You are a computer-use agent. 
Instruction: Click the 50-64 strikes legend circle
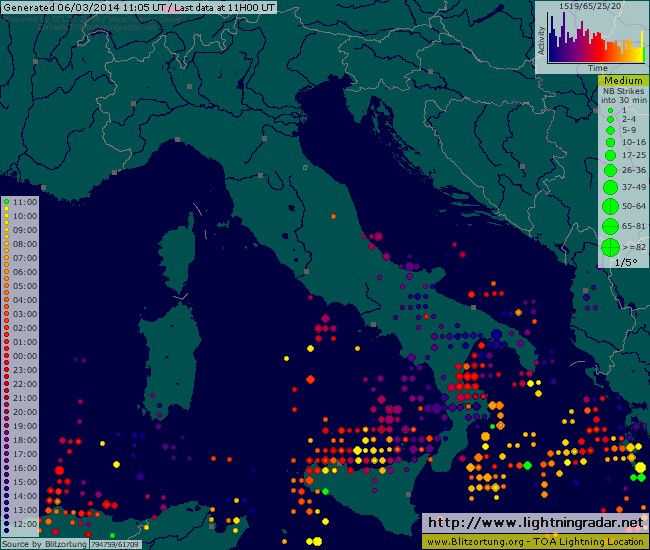[x=610, y=206]
